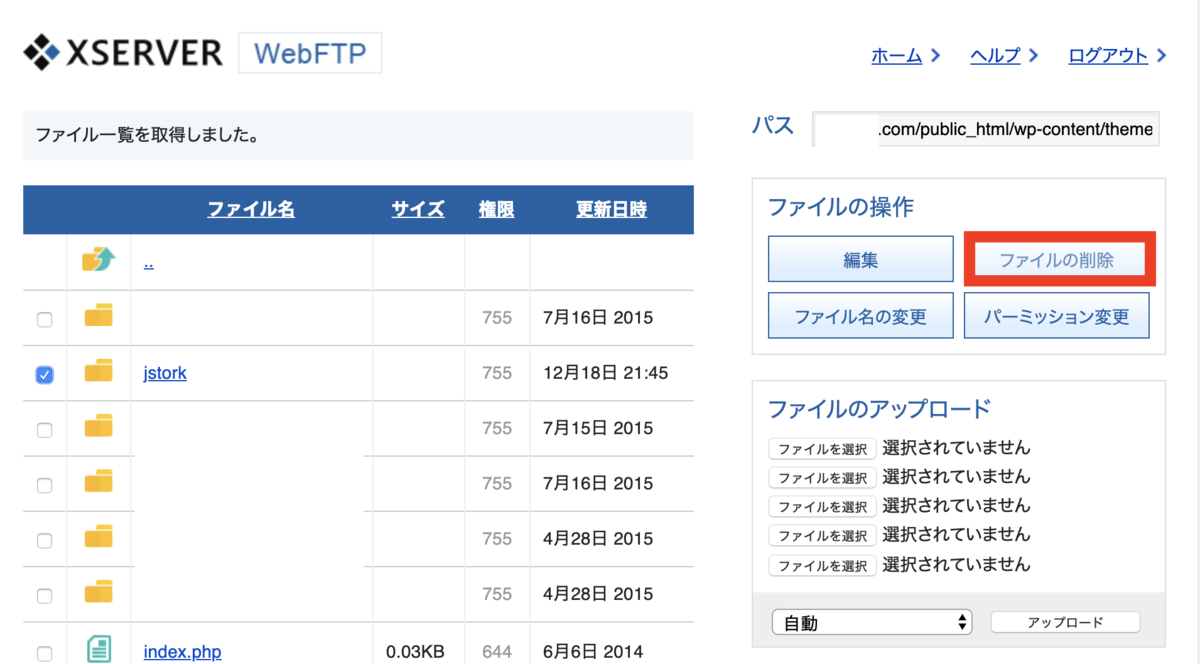Open the jstork folder link

[165, 373]
